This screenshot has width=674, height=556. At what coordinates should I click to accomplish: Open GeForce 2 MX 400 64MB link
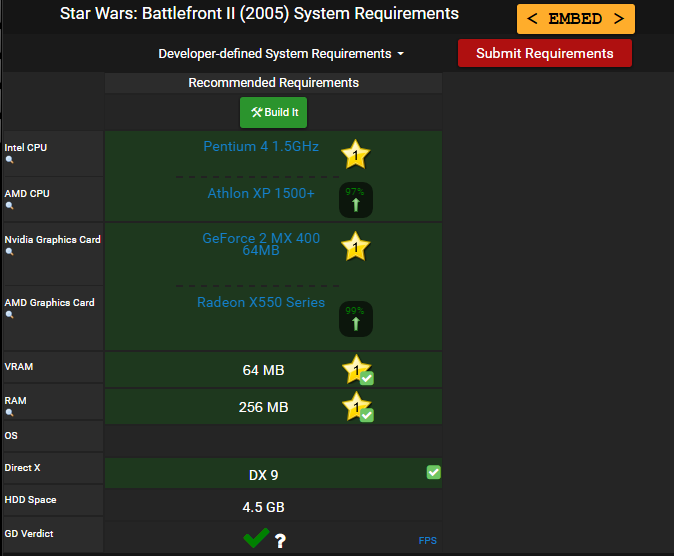tap(261, 244)
